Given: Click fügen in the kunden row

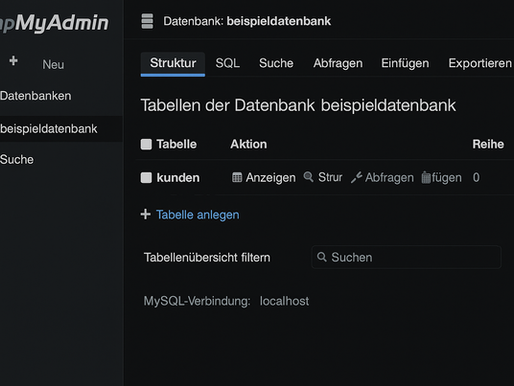Looking at the screenshot, I should [447, 178].
